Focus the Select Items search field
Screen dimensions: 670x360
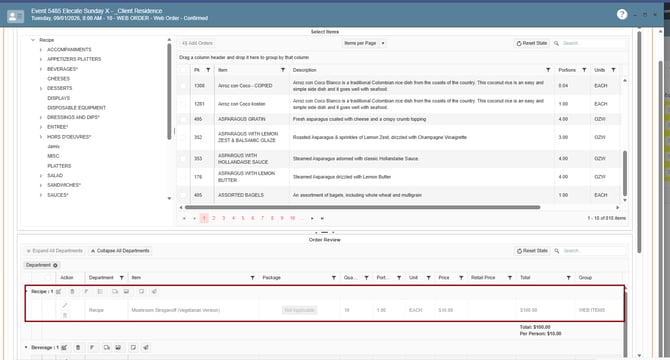pos(593,43)
